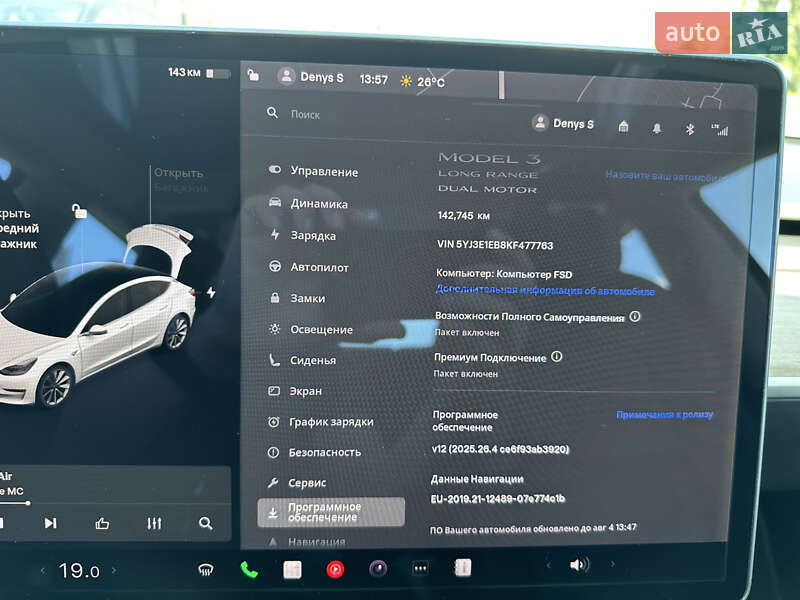Tap the Bluetooth status icon
Viewport: 800px width, 600px height.
(690, 129)
